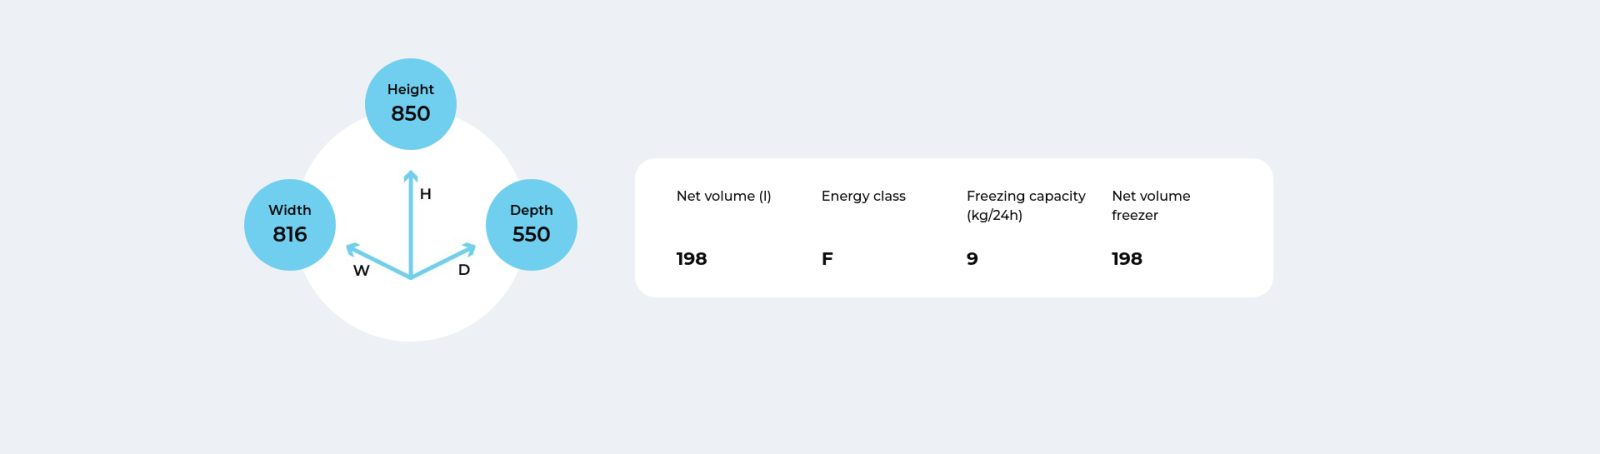This screenshot has height=454, width=1600.
Task: Click the D axis arrow
Action: coord(443,260)
